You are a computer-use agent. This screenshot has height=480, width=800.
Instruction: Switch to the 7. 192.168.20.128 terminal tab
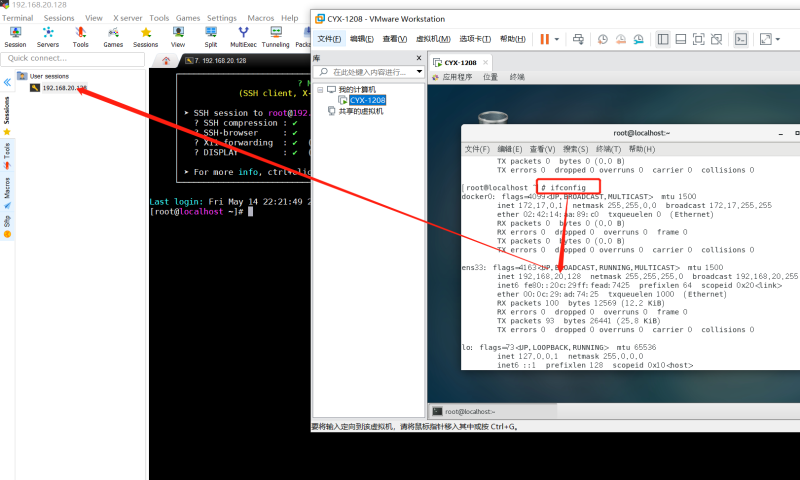217,61
